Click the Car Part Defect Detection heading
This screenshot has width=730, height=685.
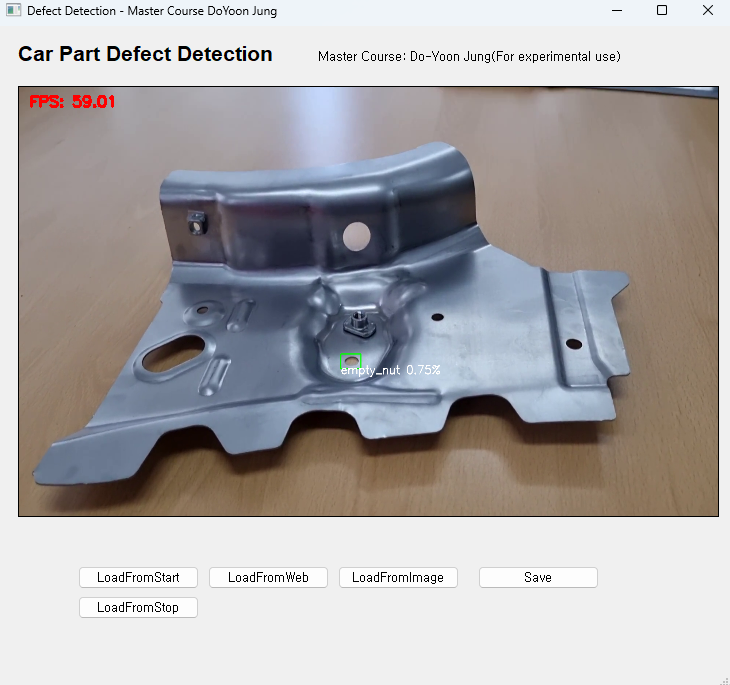[145, 55]
